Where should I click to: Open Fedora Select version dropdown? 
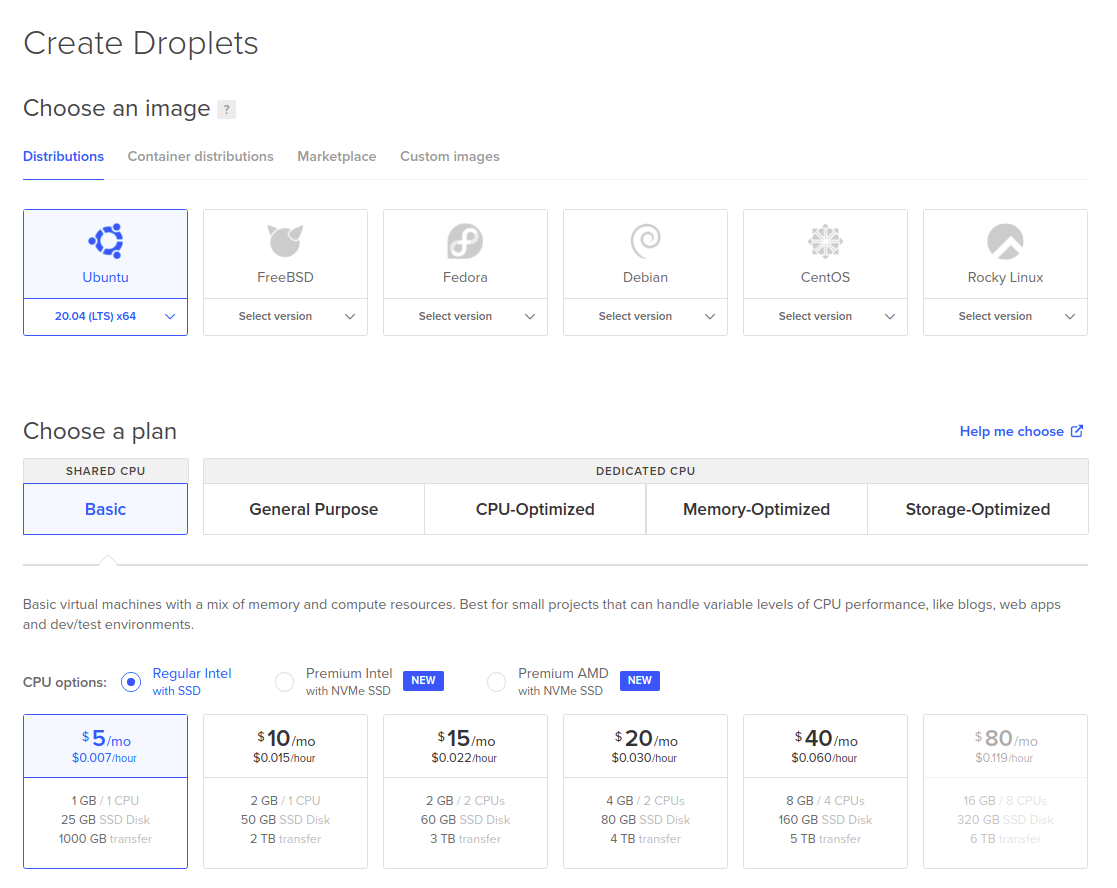click(x=465, y=316)
